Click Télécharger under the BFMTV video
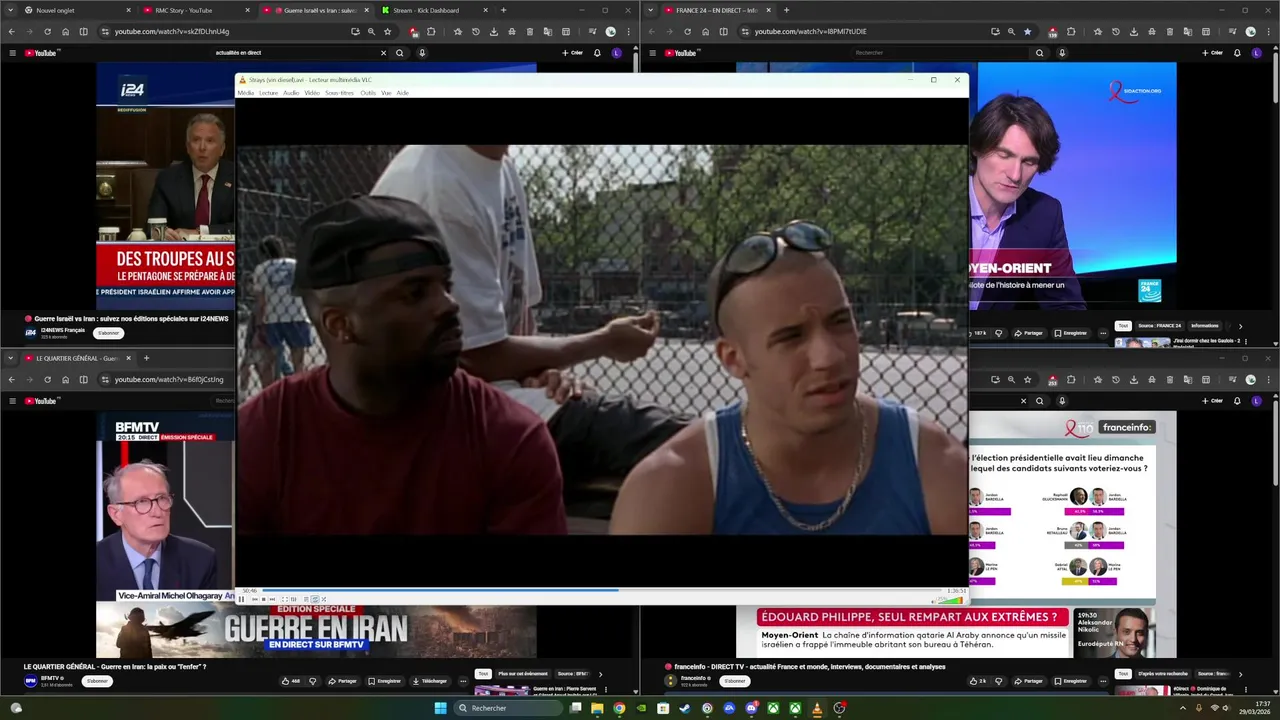 [430, 681]
